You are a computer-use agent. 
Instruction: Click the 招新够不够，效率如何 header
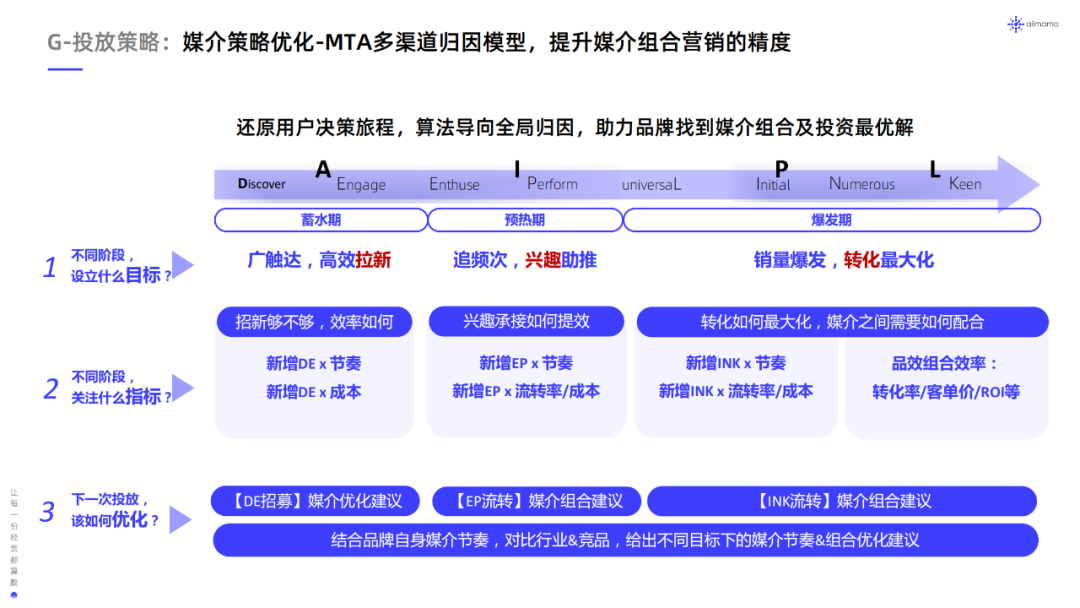click(315, 322)
